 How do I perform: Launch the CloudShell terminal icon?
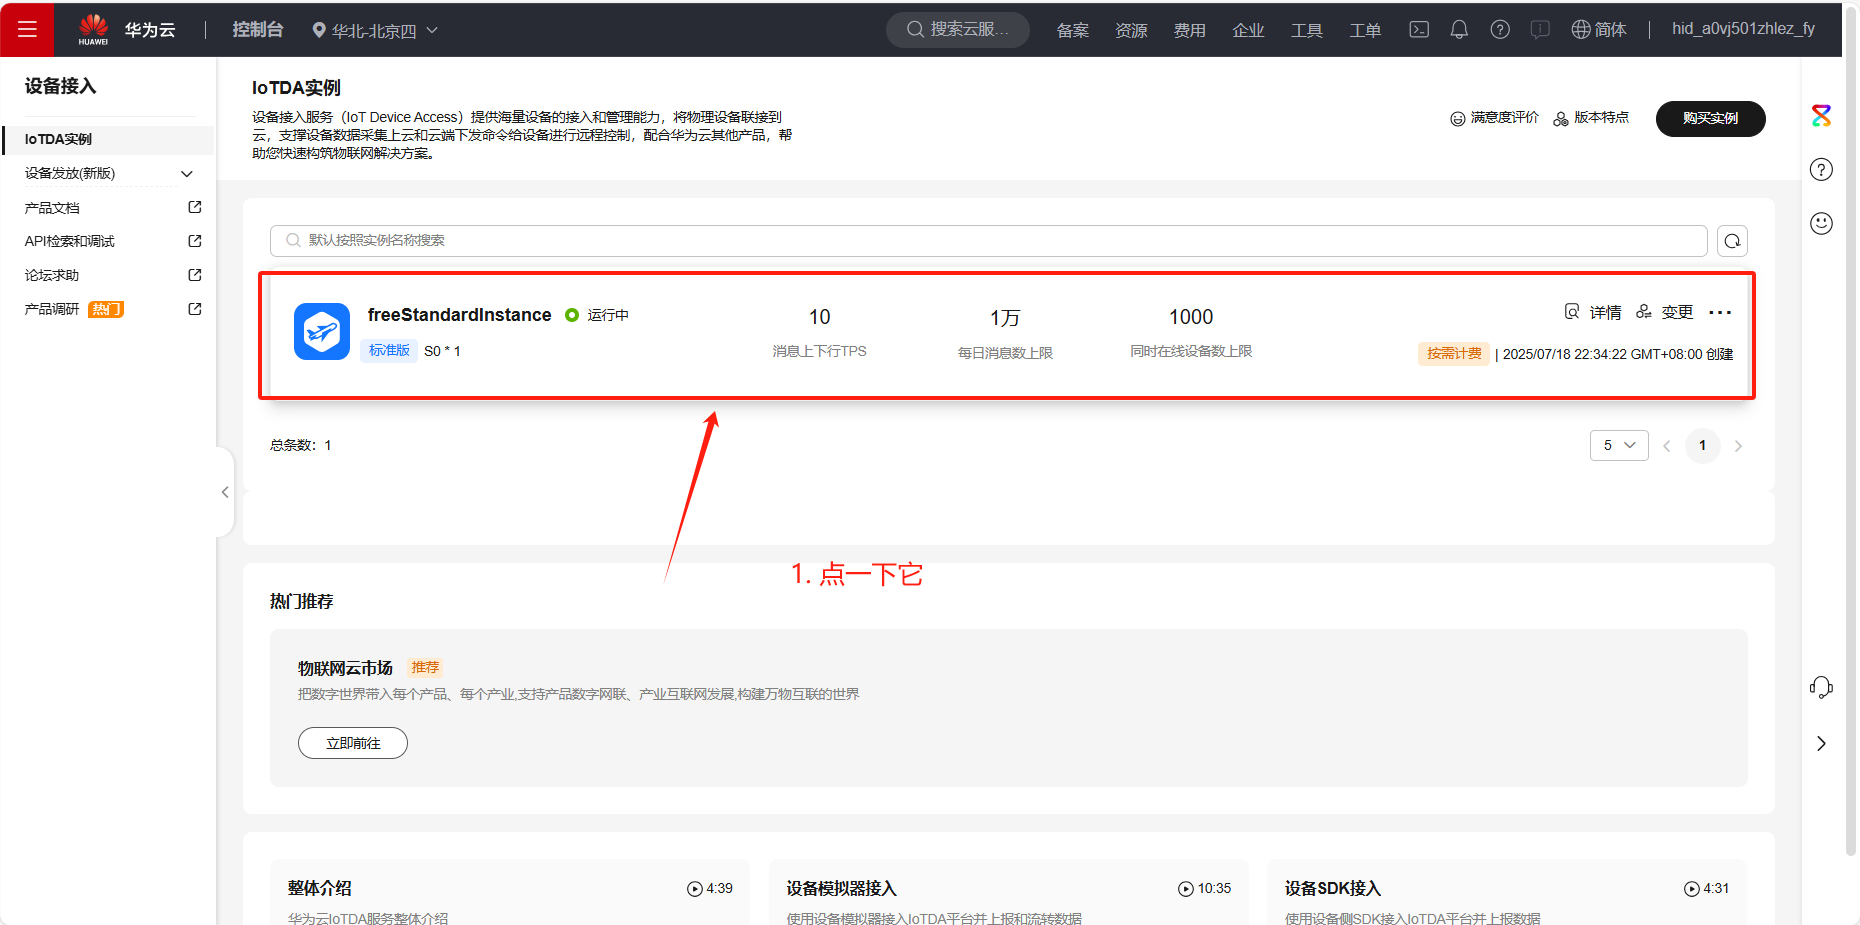coord(1419,30)
